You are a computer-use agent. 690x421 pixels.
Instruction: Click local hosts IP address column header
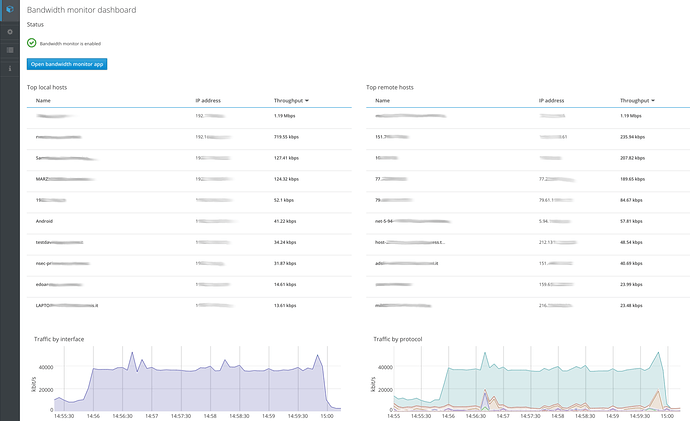click(208, 101)
